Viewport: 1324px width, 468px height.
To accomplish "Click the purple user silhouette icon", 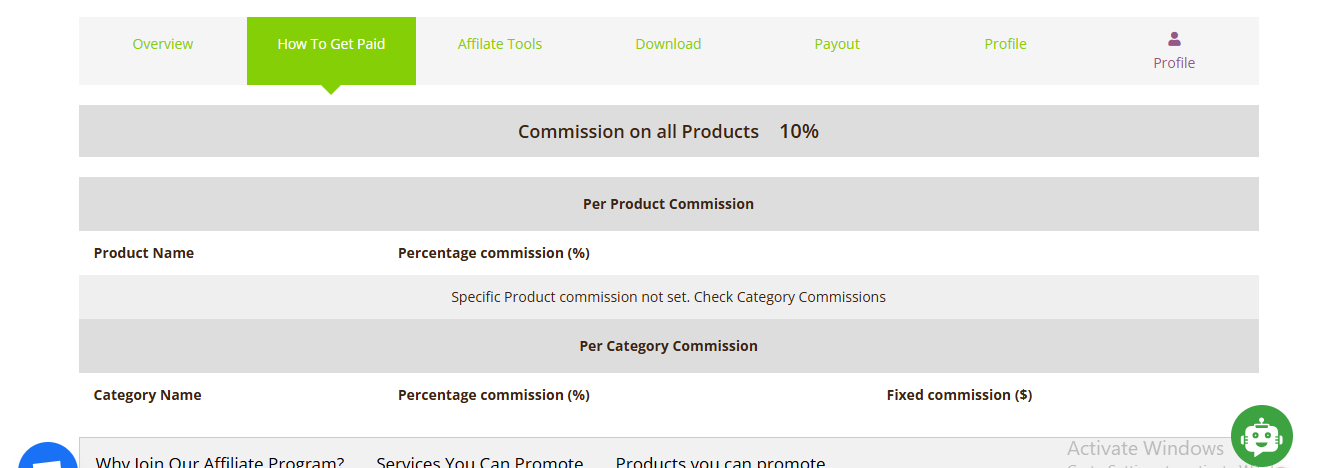I will (1174, 39).
